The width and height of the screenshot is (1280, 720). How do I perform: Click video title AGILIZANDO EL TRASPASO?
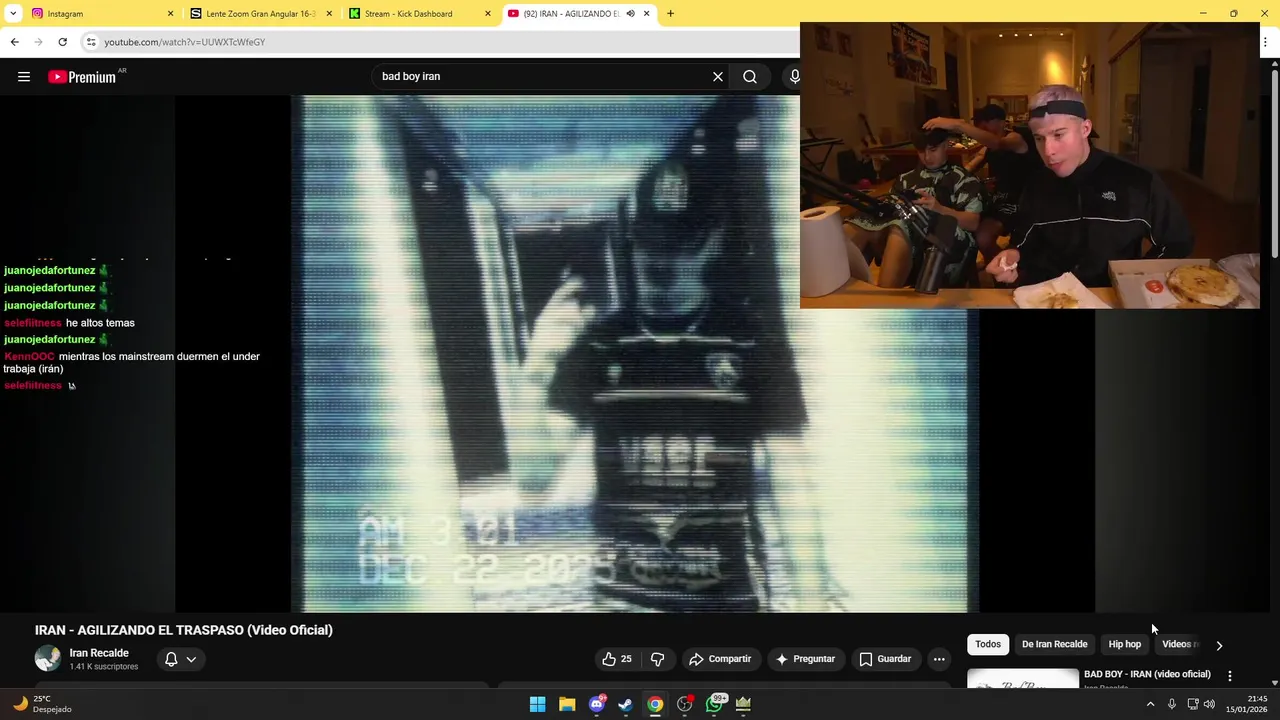click(184, 630)
